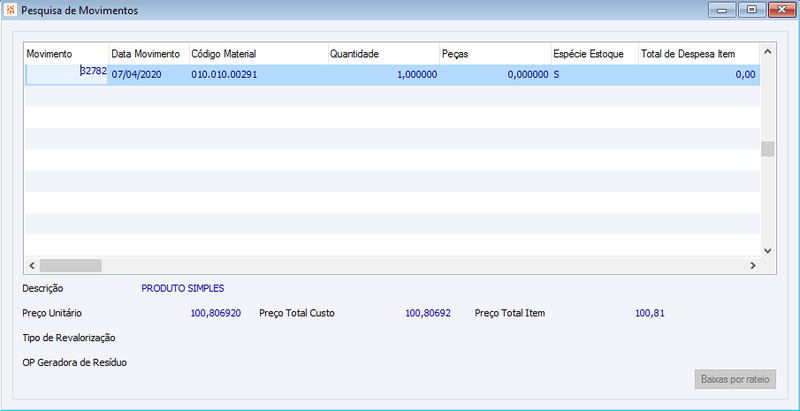800x411 pixels.
Task: Click the Descrição label
Action: tap(43, 289)
